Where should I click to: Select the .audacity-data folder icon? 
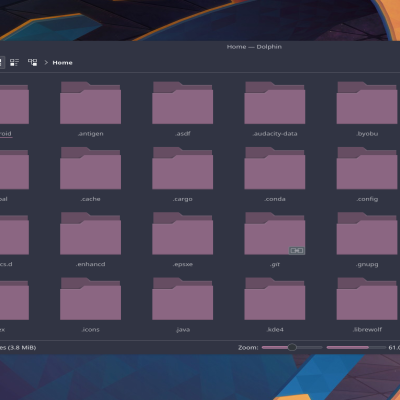275,103
